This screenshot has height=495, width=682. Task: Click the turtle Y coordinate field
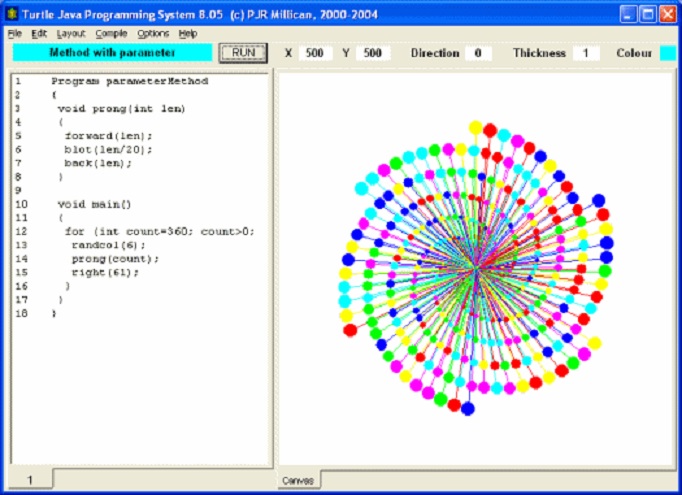372,52
